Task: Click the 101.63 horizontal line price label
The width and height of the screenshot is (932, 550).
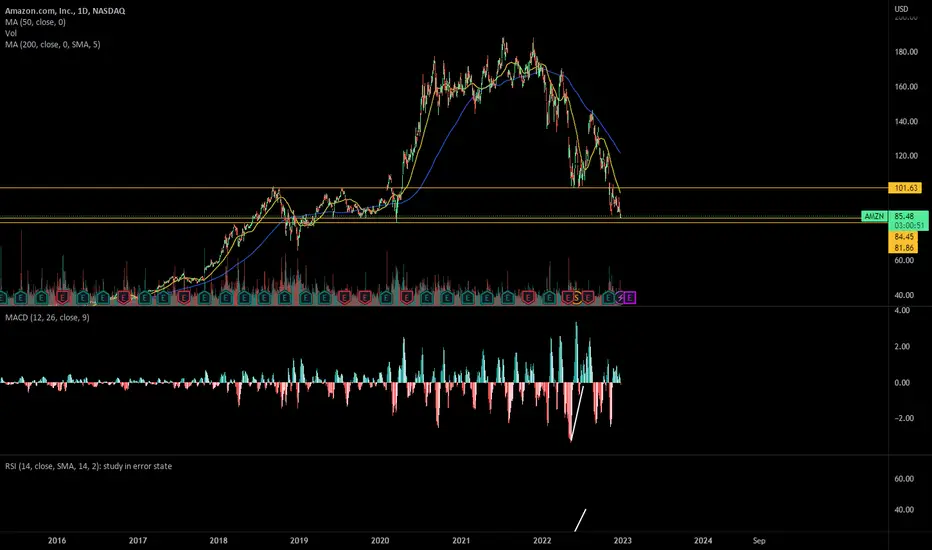Action: pyautogui.click(x=905, y=188)
